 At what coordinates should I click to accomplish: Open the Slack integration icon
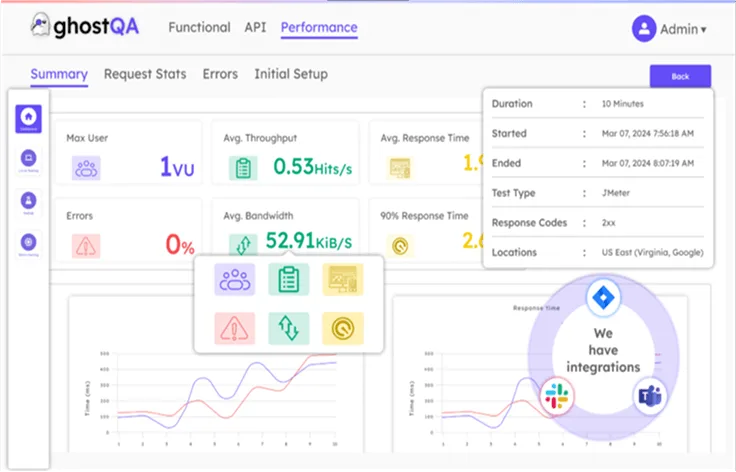553,397
